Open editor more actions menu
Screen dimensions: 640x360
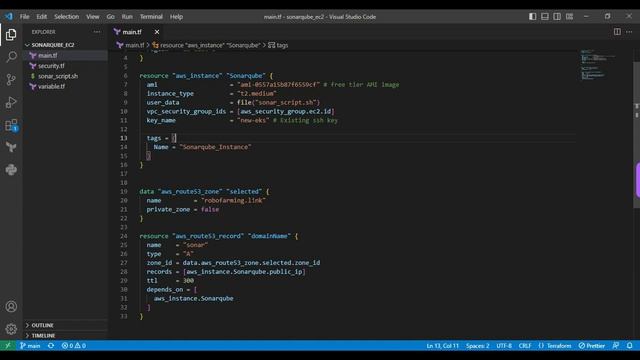[629, 32]
